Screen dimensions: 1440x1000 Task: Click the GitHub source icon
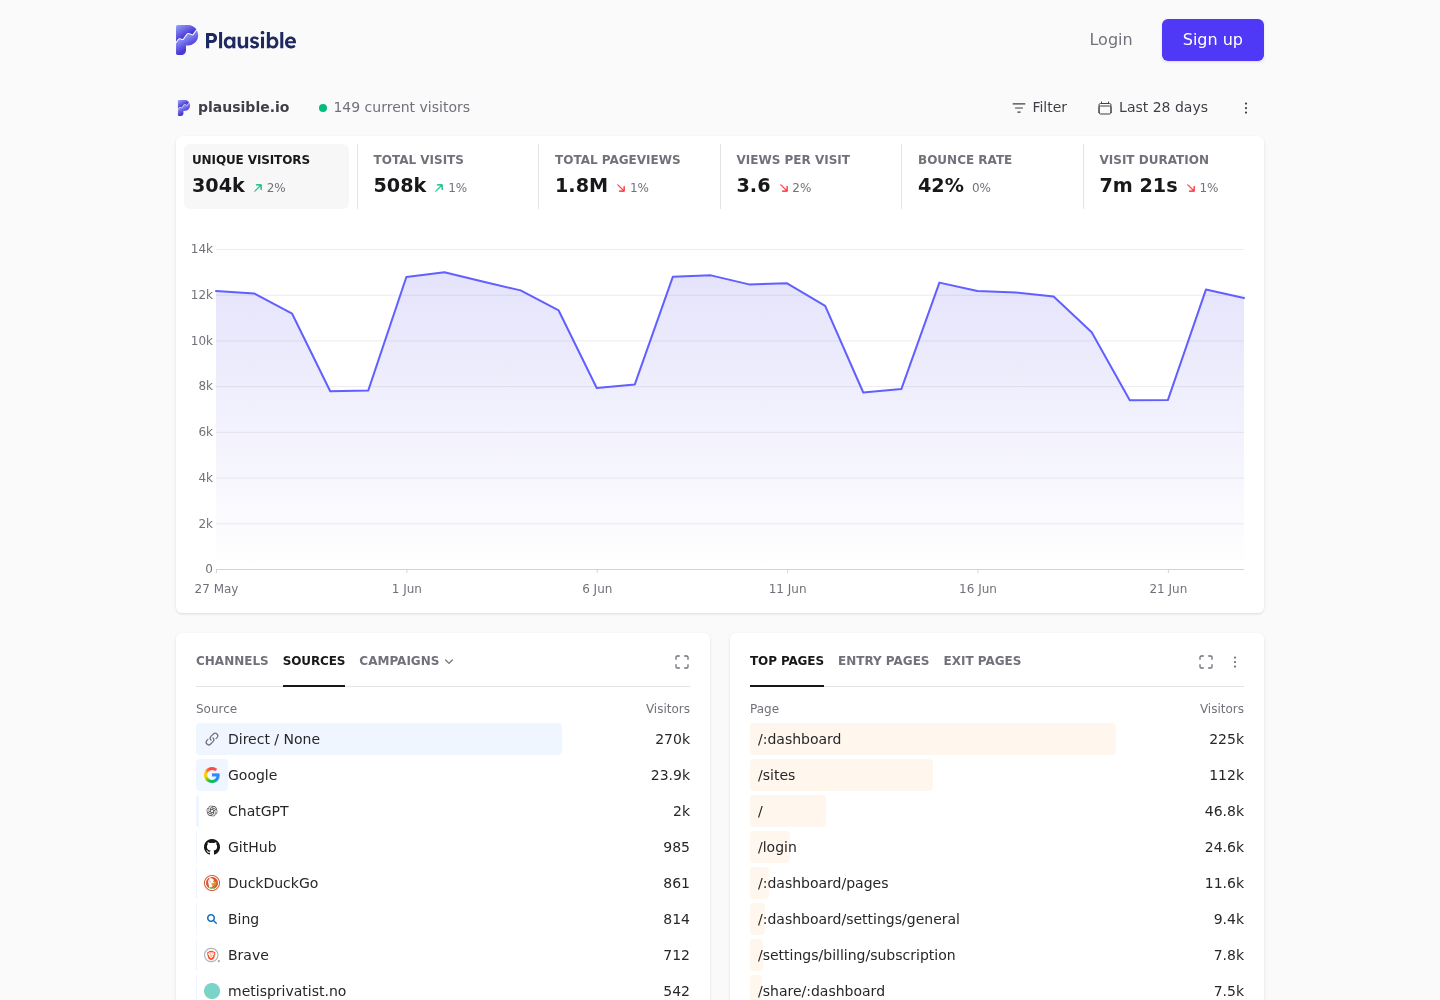point(212,847)
